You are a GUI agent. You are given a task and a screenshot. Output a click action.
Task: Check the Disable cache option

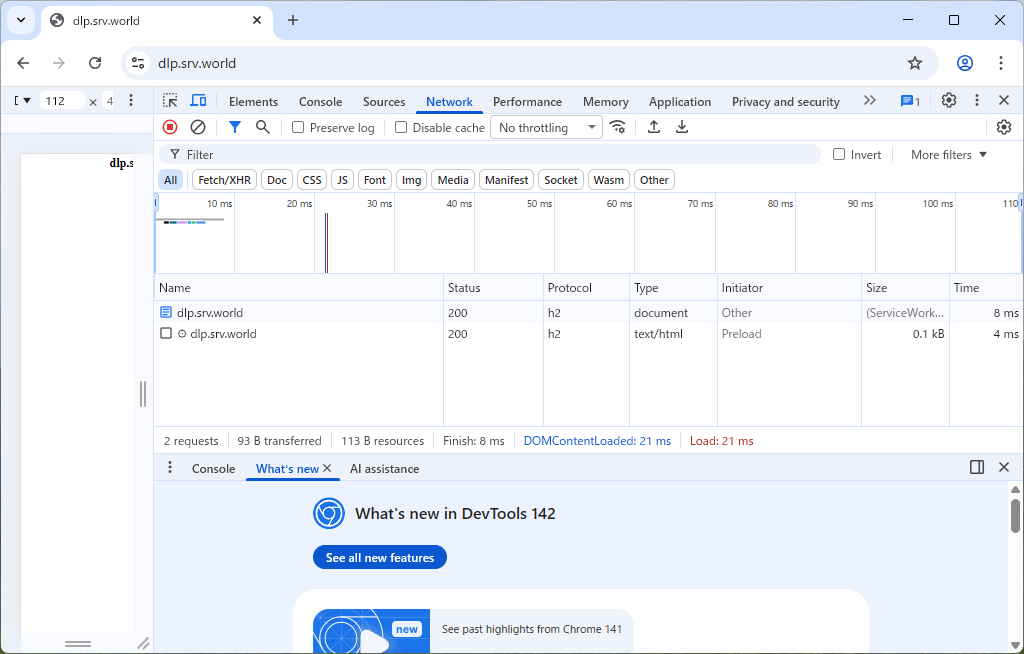click(x=401, y=128)
